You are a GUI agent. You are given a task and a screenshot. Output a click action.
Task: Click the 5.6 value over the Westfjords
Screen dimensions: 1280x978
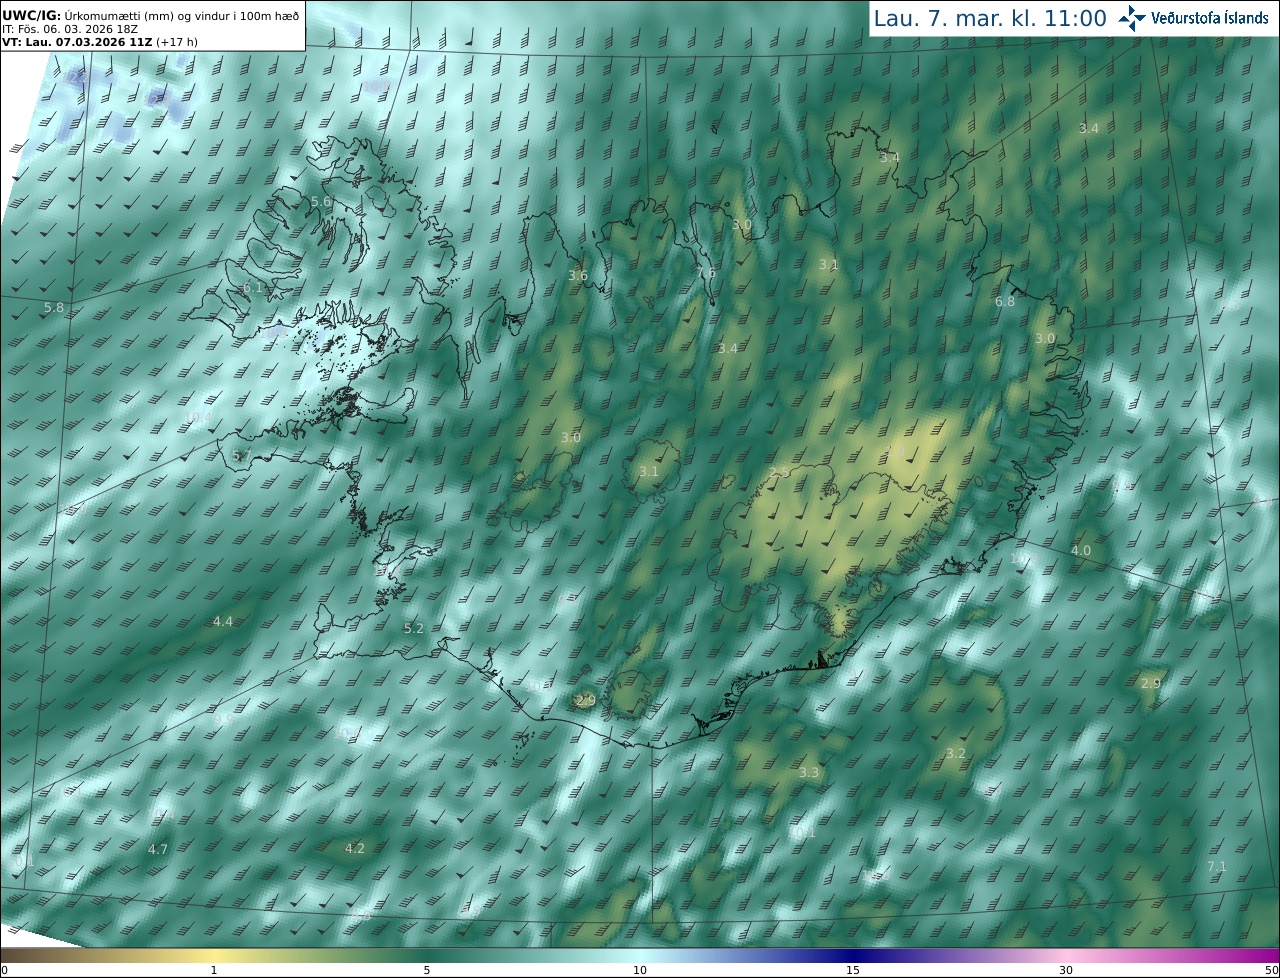click(321, 202)
